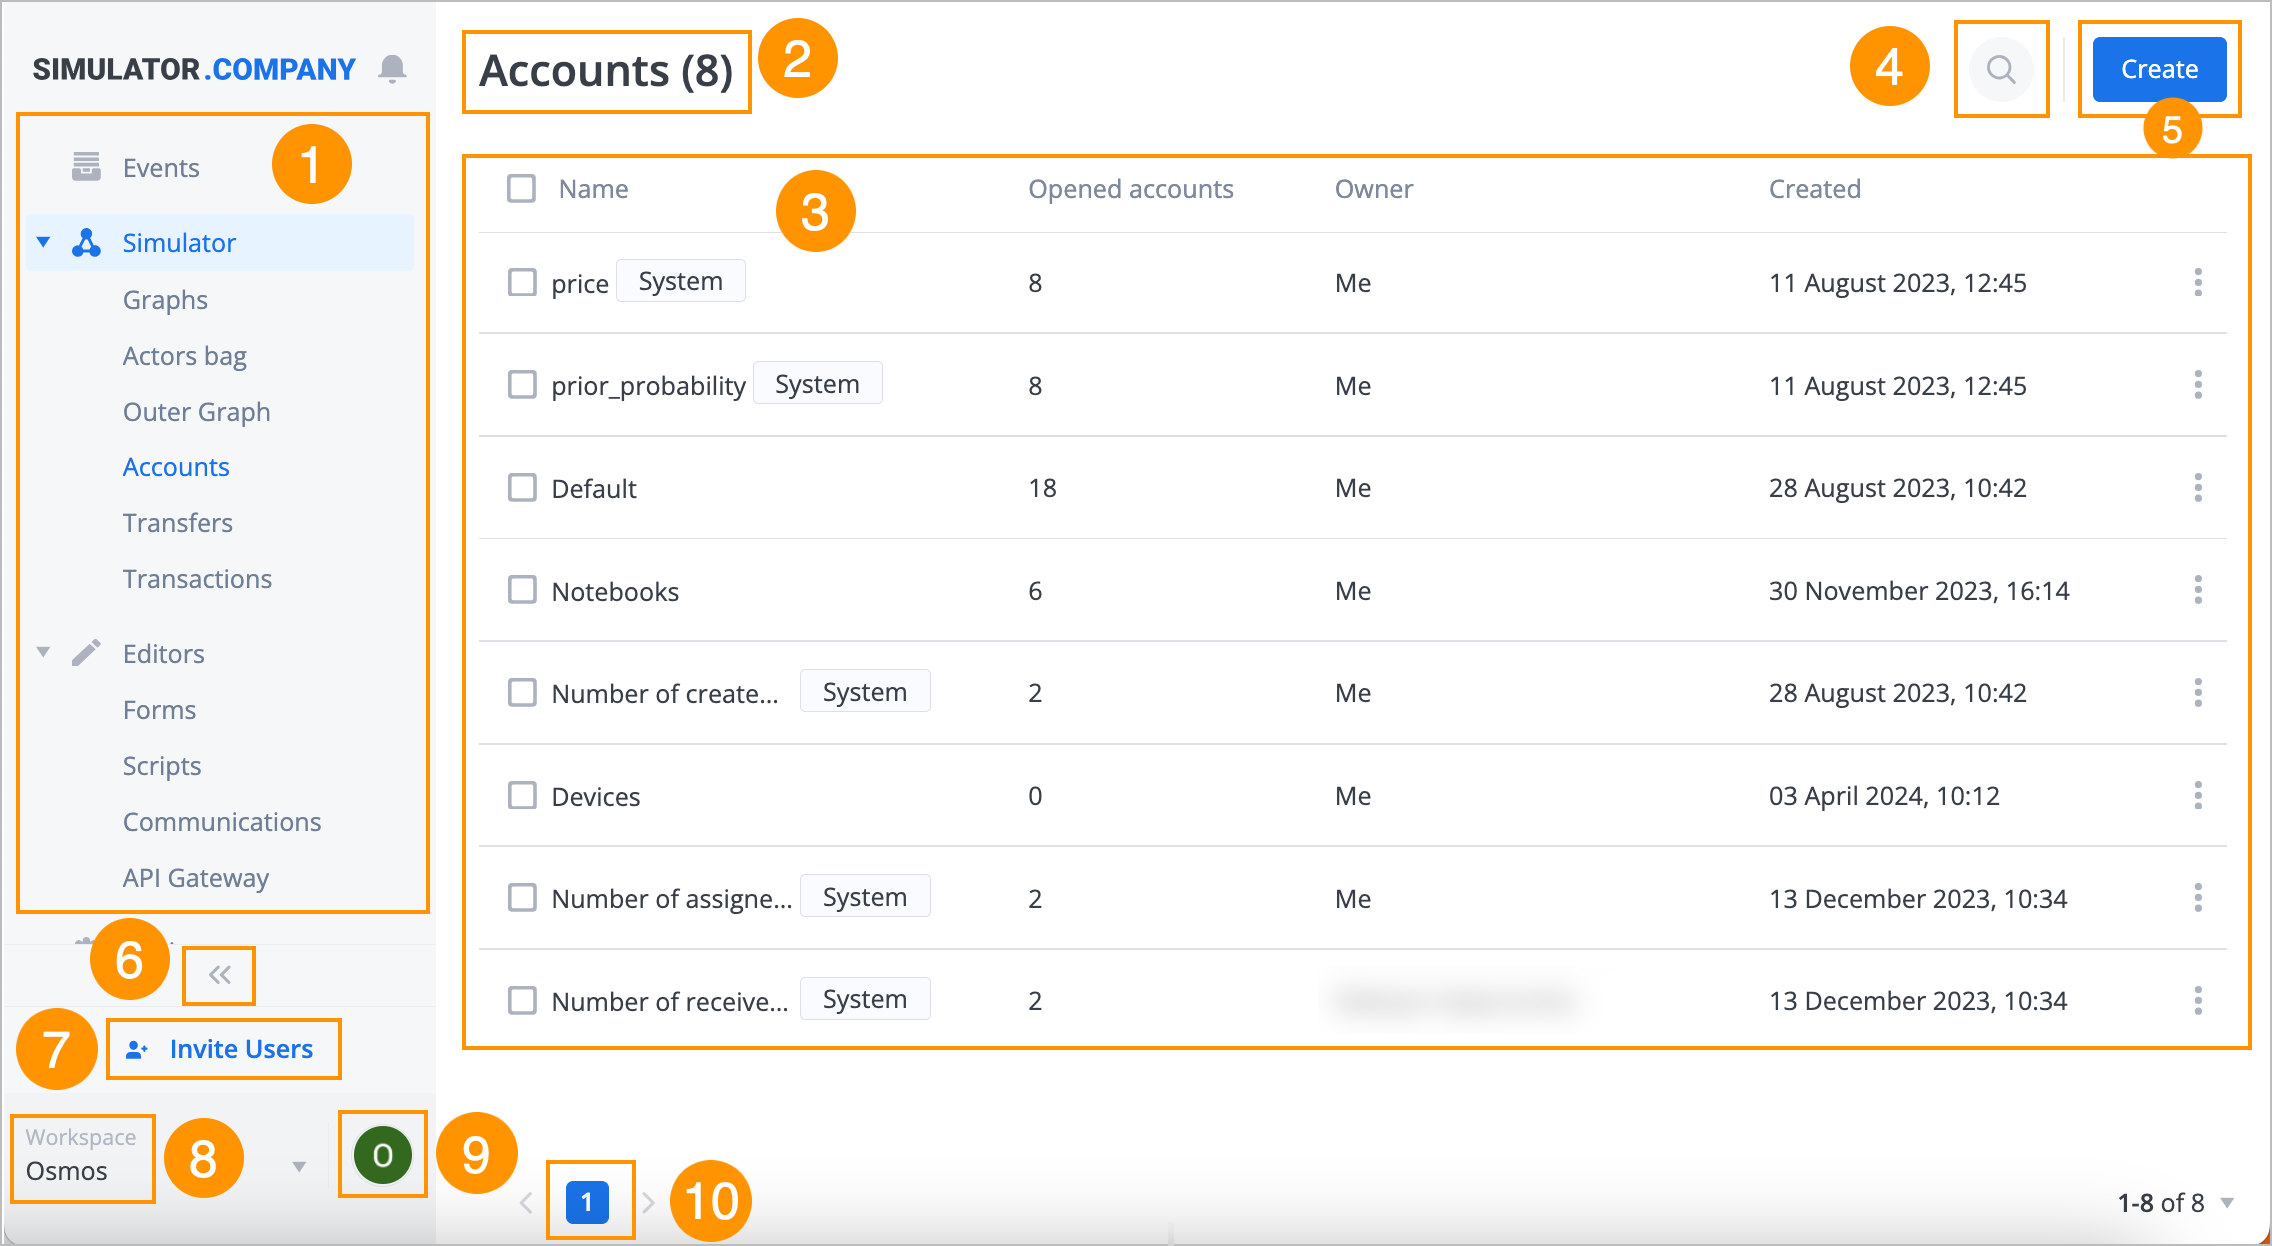2272x1246 pixels.
Task: Open Actors bag in sidebar
Action: (184, 356)
